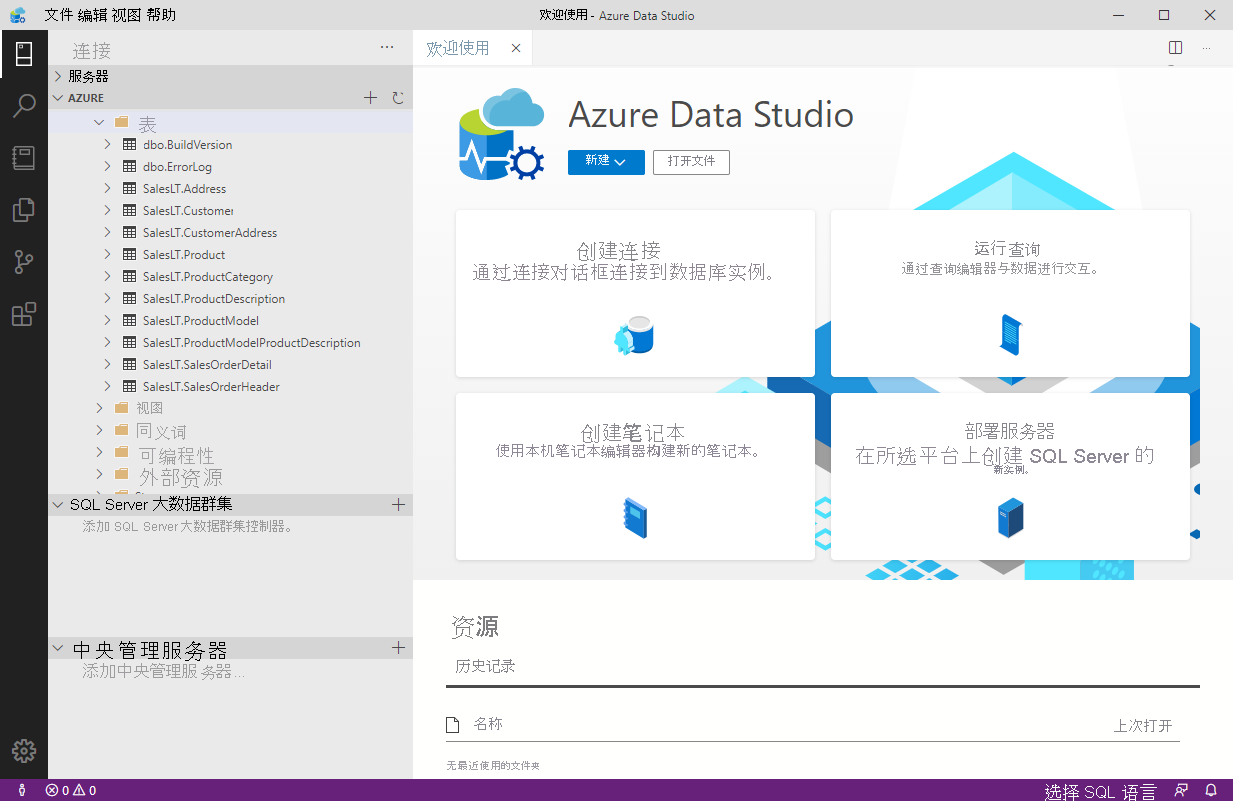Click the 打开文件 (Open File) button
The height and width of the screenshot is (801, 1233).
[x=691, y=162]
